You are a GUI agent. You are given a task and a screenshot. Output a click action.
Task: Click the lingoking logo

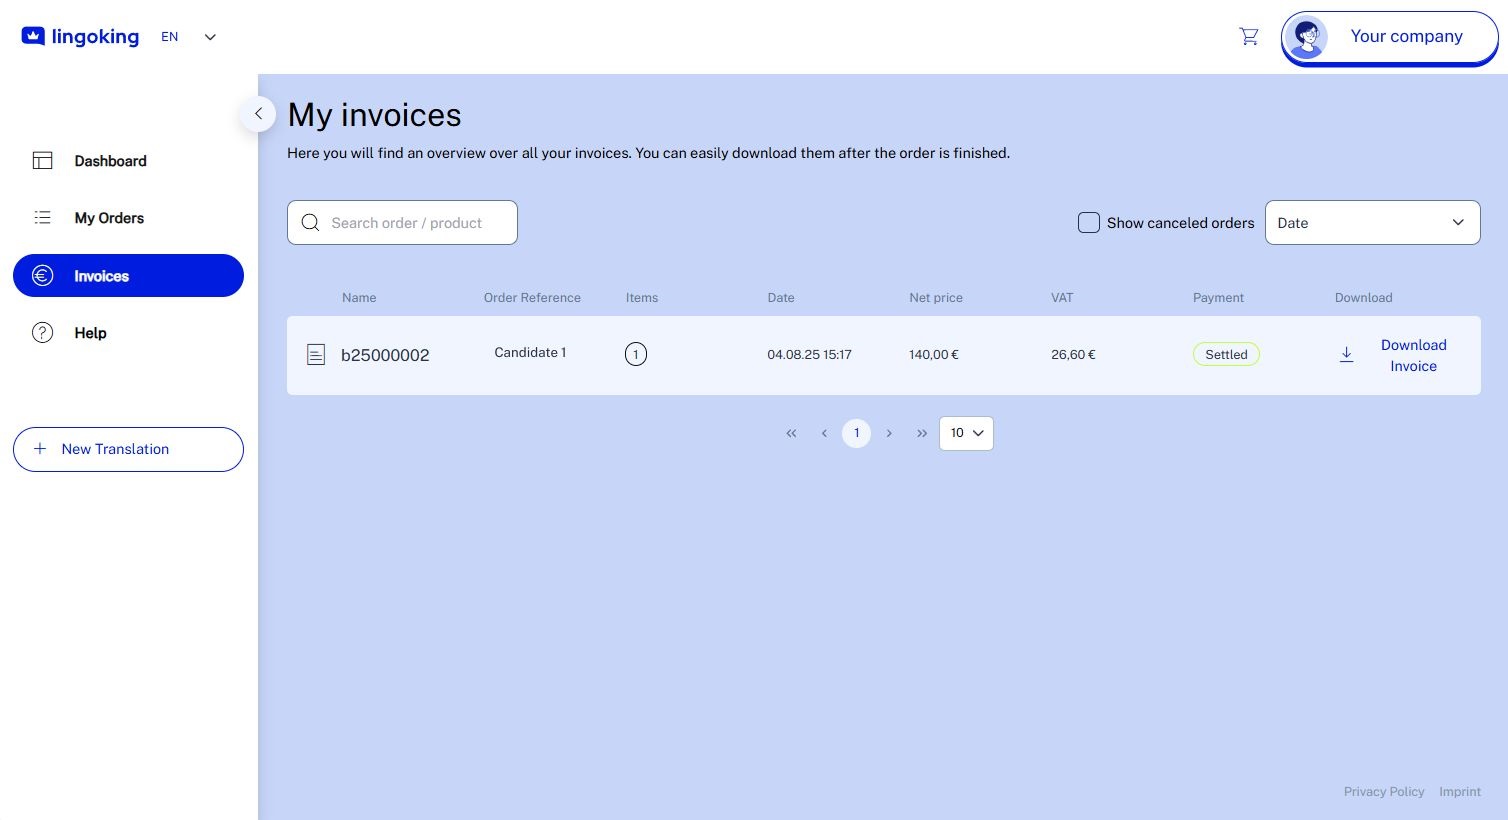coord(80,36)
